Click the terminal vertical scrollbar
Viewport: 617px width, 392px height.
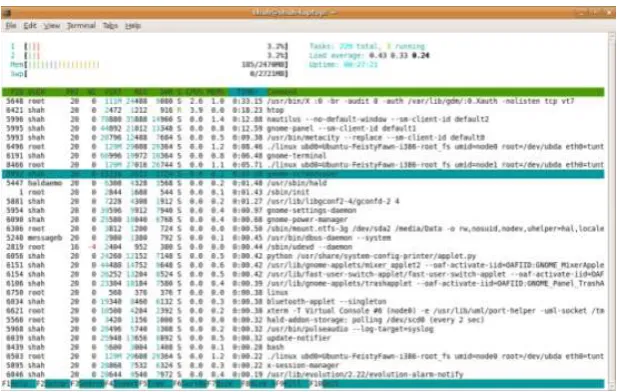pyautogui.click(x=611, y=211)
